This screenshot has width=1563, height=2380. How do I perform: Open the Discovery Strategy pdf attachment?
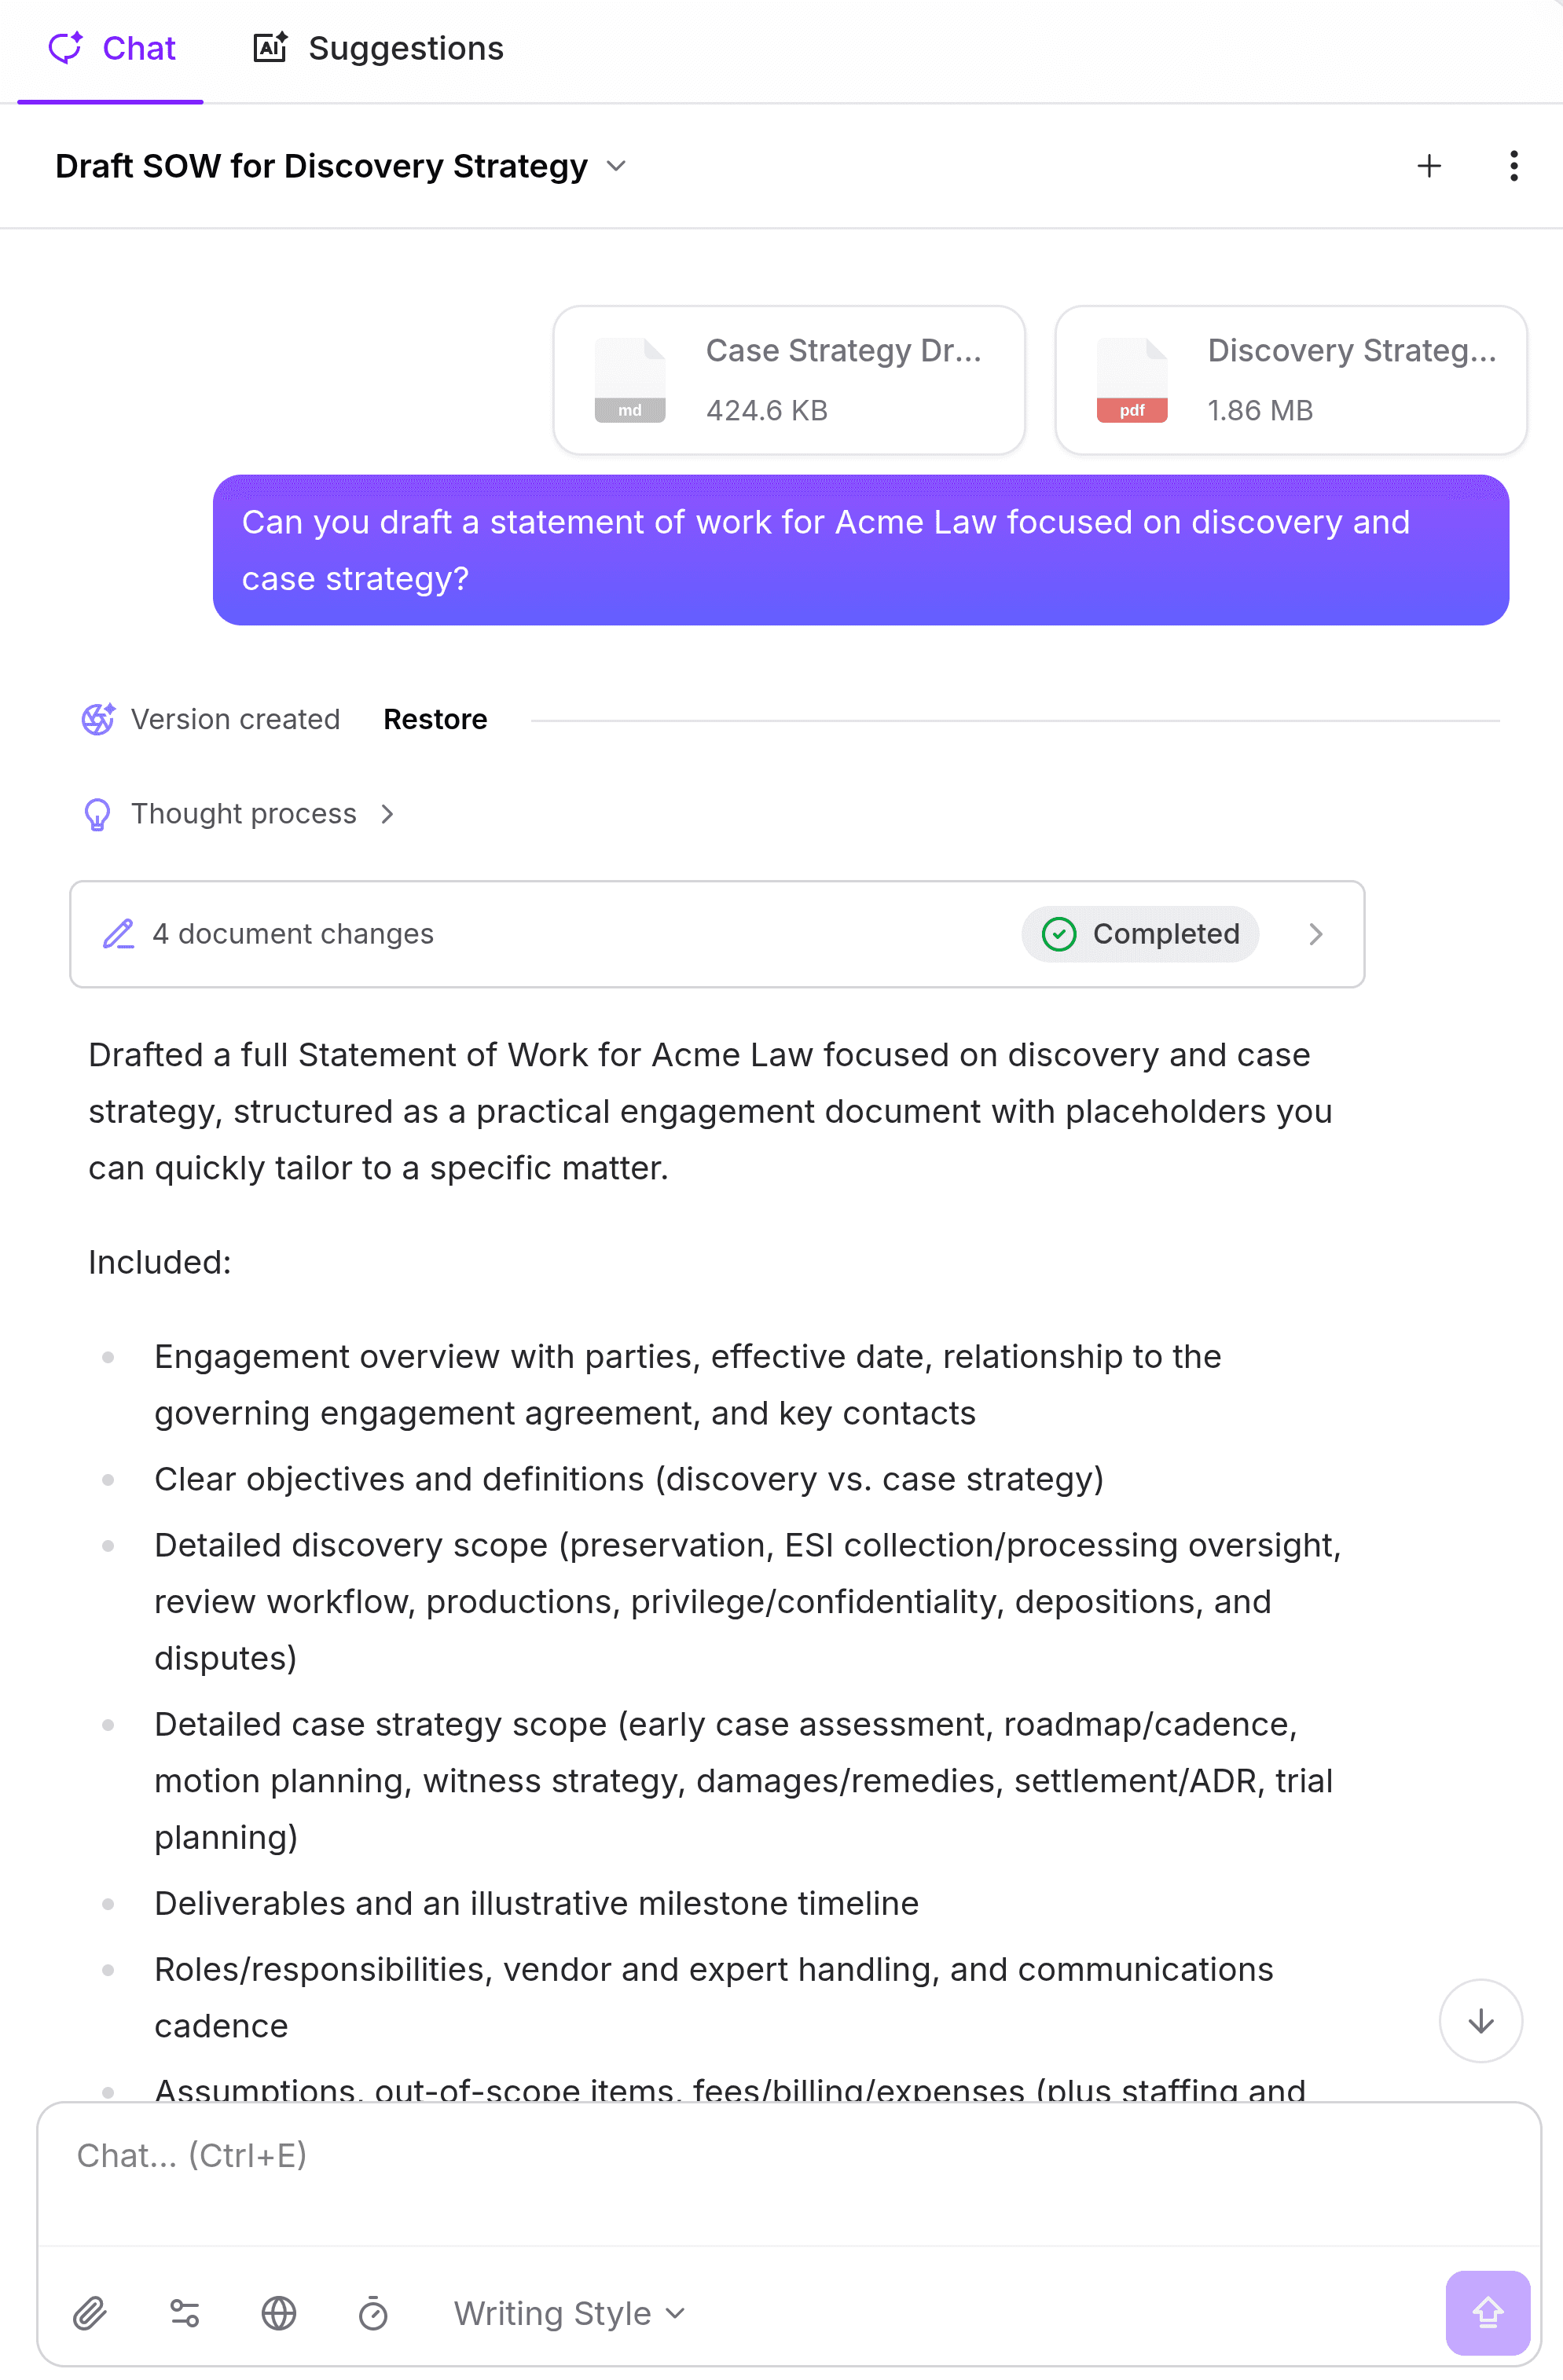pyautogui.click(x=1290, y=380)
